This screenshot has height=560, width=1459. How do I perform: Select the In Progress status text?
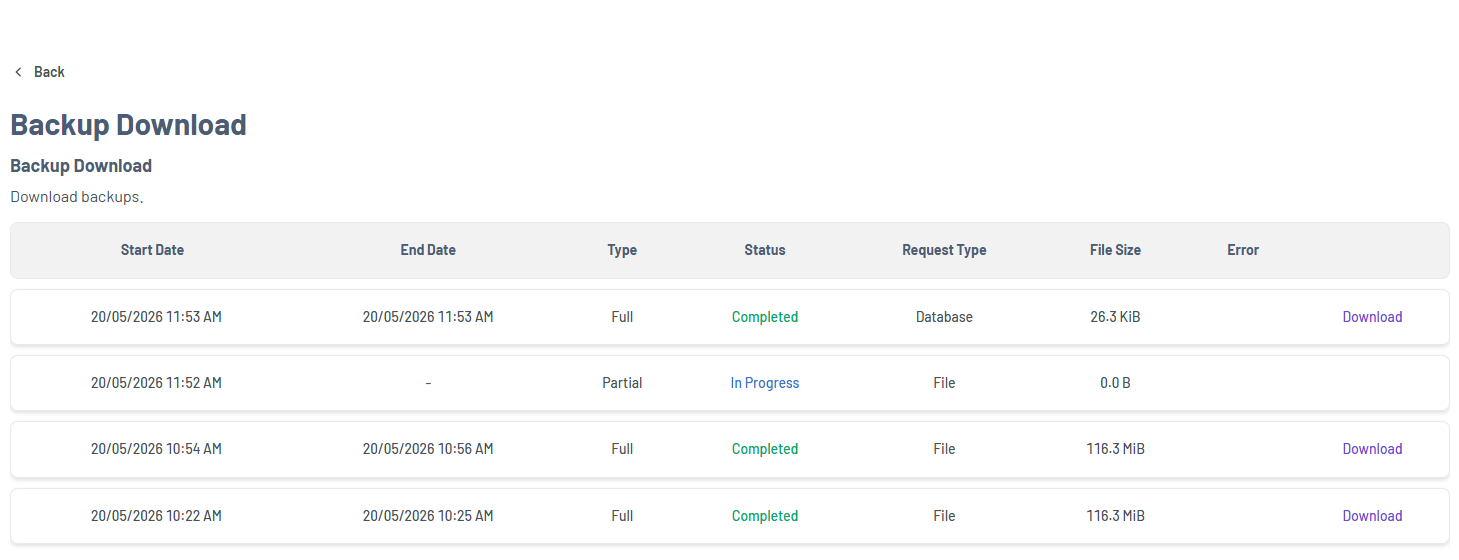(x=765, y=383)
